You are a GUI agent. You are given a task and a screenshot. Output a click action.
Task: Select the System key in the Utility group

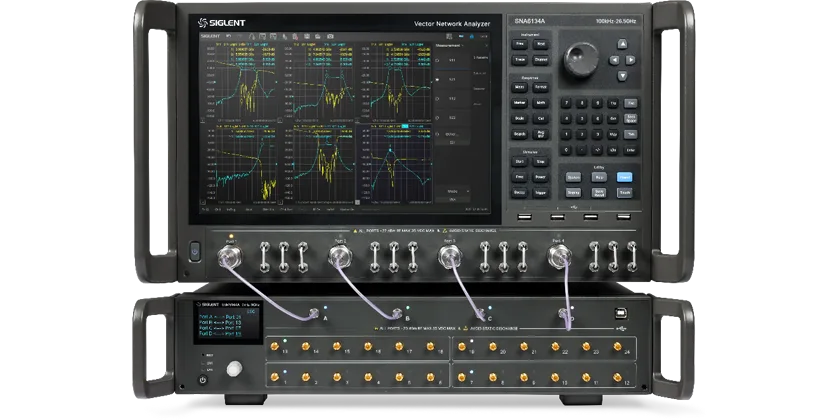point(574,177)
